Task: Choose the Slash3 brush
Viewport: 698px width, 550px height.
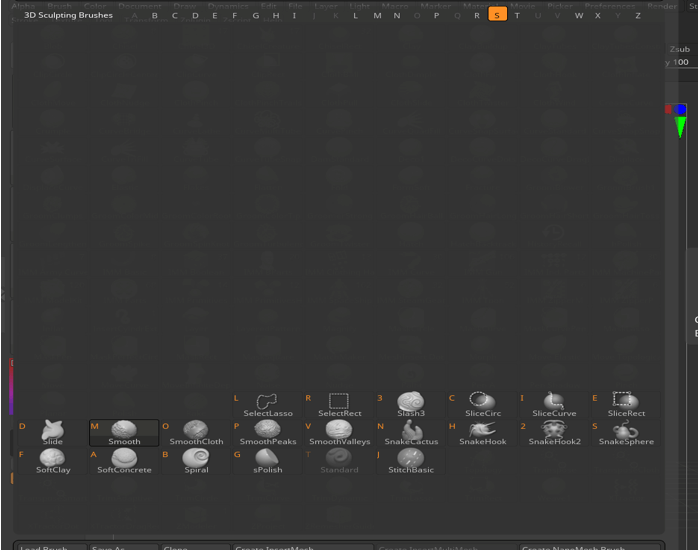Action: 411,405
